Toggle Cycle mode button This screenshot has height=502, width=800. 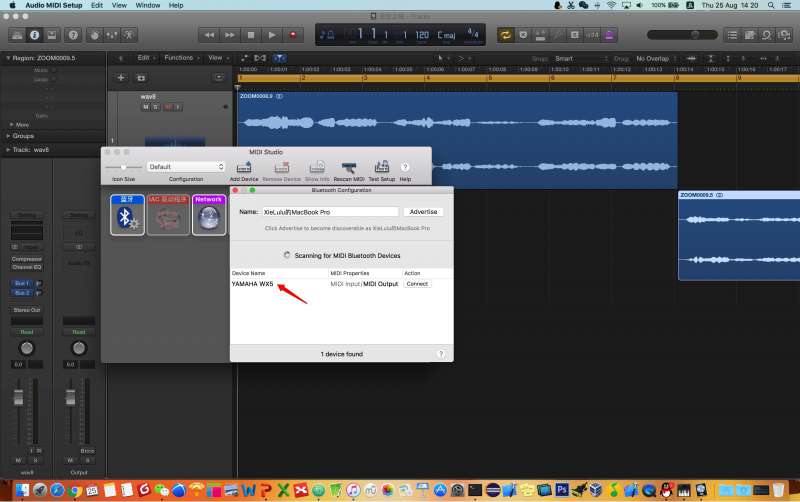[x=505, y=35]
